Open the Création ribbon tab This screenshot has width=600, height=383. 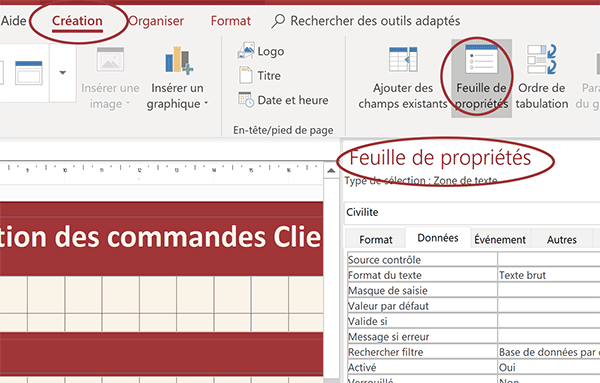pyautogui.click(x=77, y=21)
